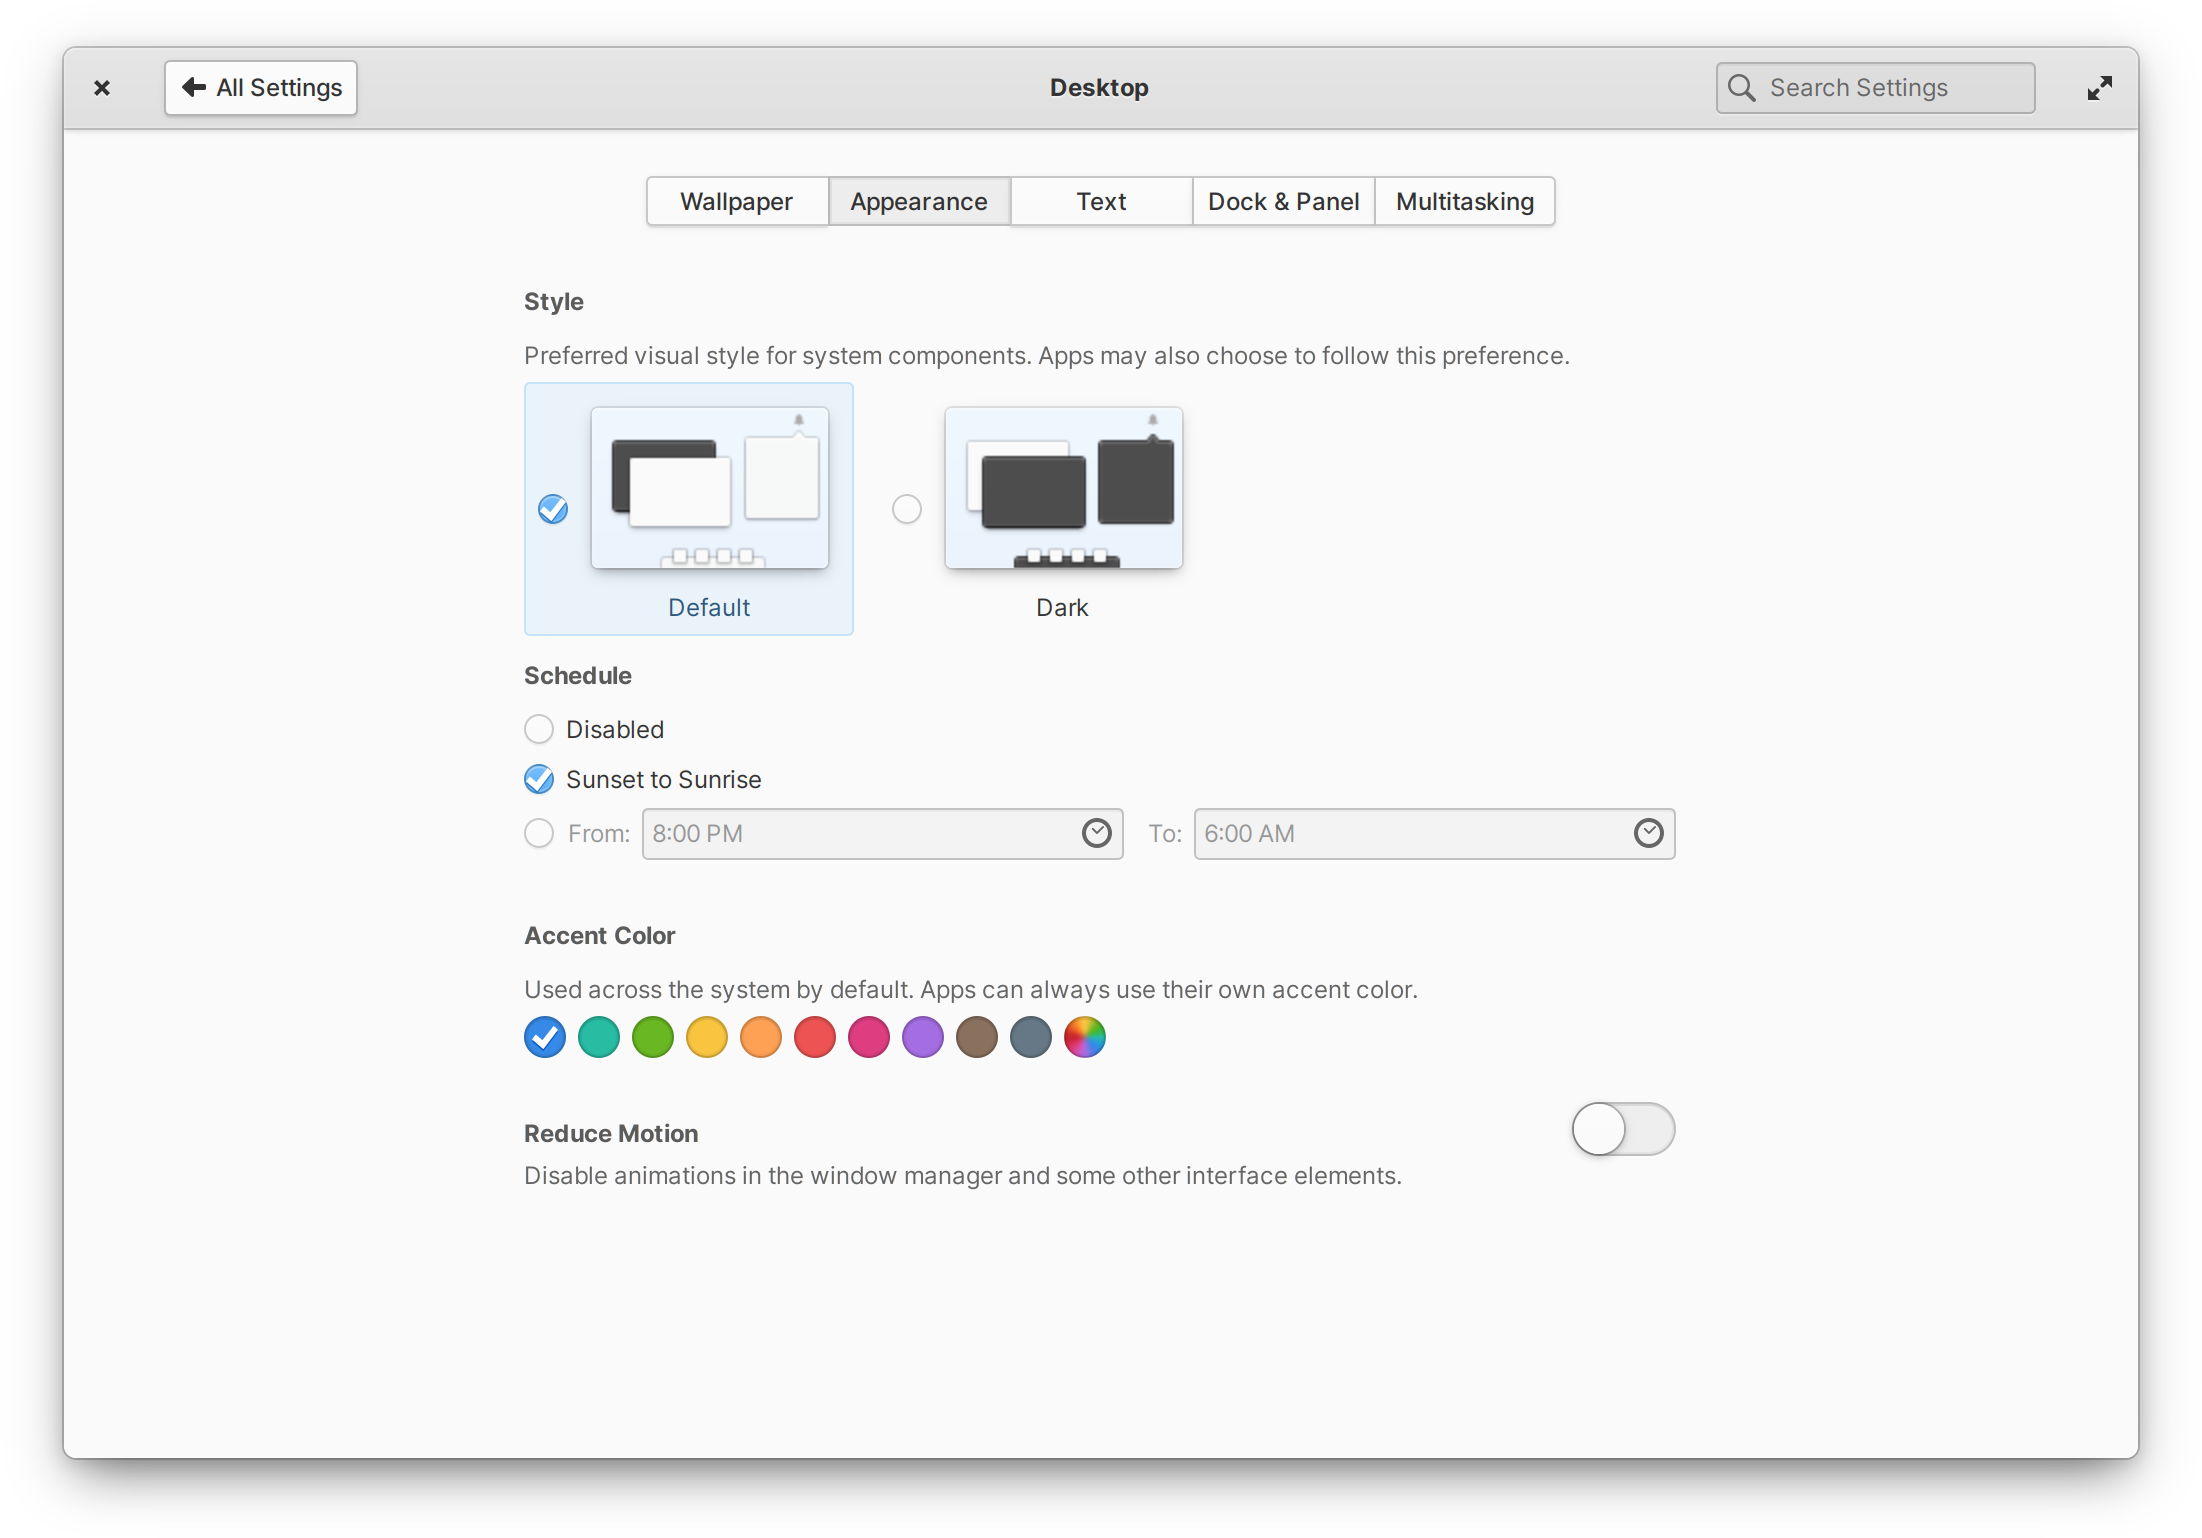The height and width of the screenshot is (1538, 2202).
Task: Click the All Settings button
Action: (261, 87)
